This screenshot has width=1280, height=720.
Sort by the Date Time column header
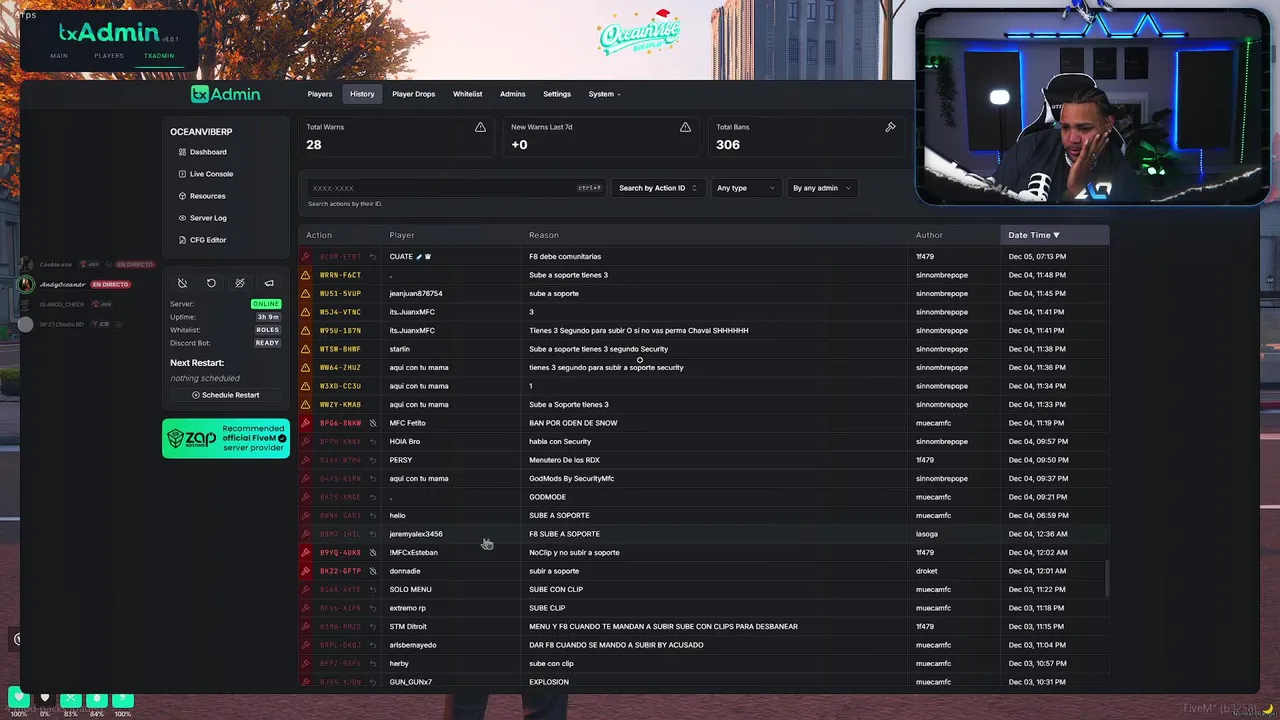pos(1054,235)
